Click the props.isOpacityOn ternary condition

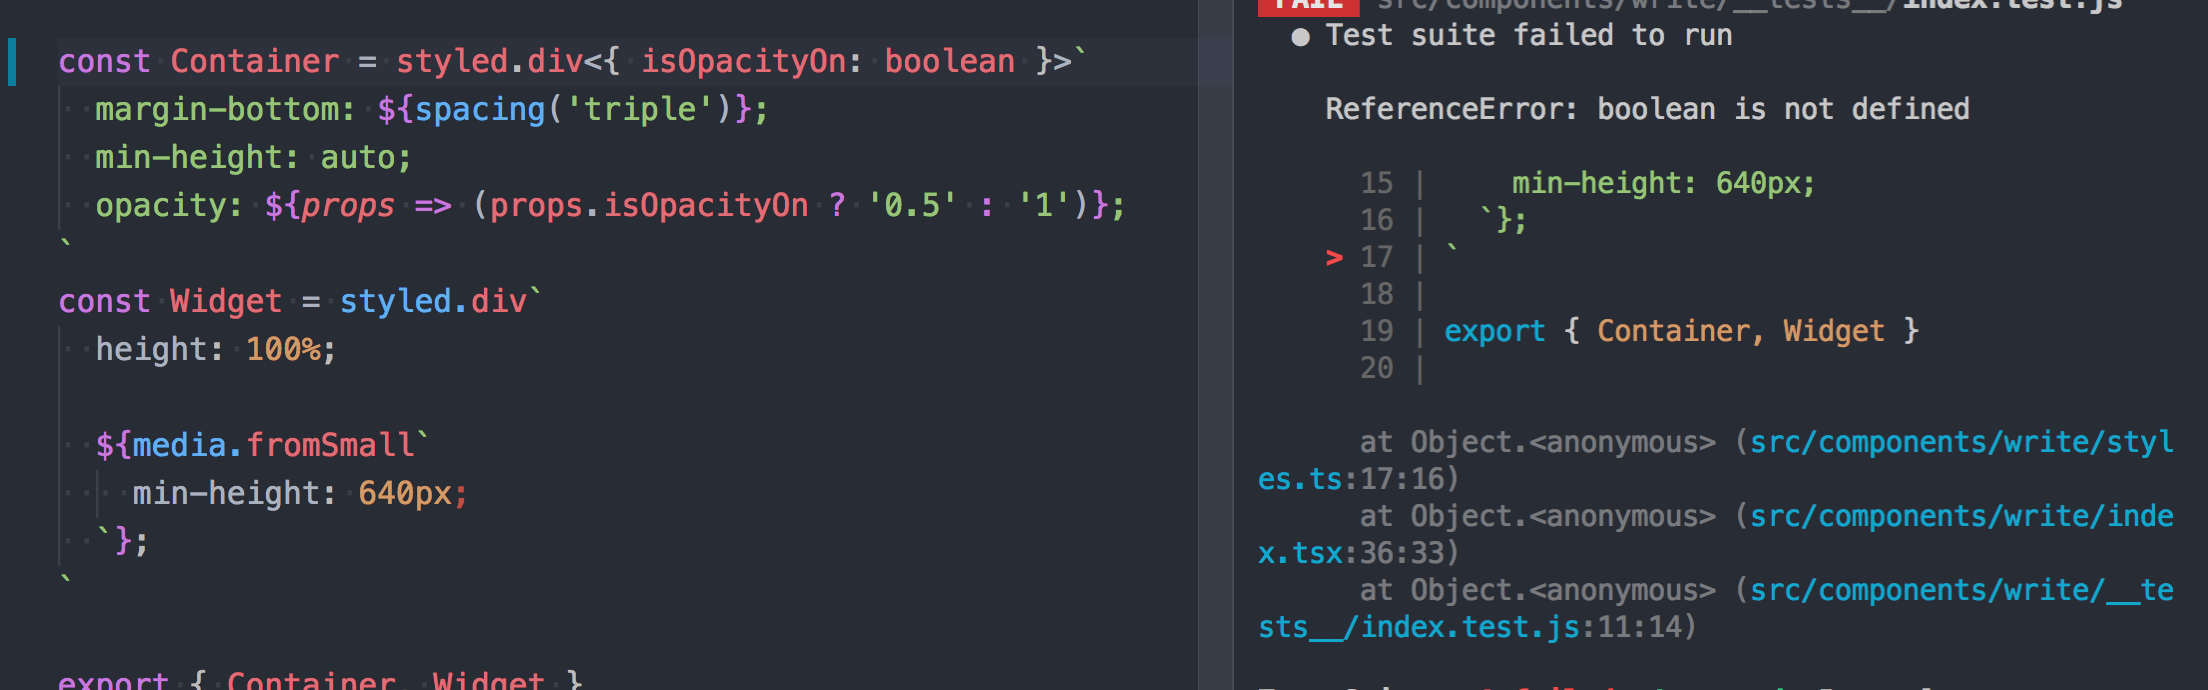649,206
